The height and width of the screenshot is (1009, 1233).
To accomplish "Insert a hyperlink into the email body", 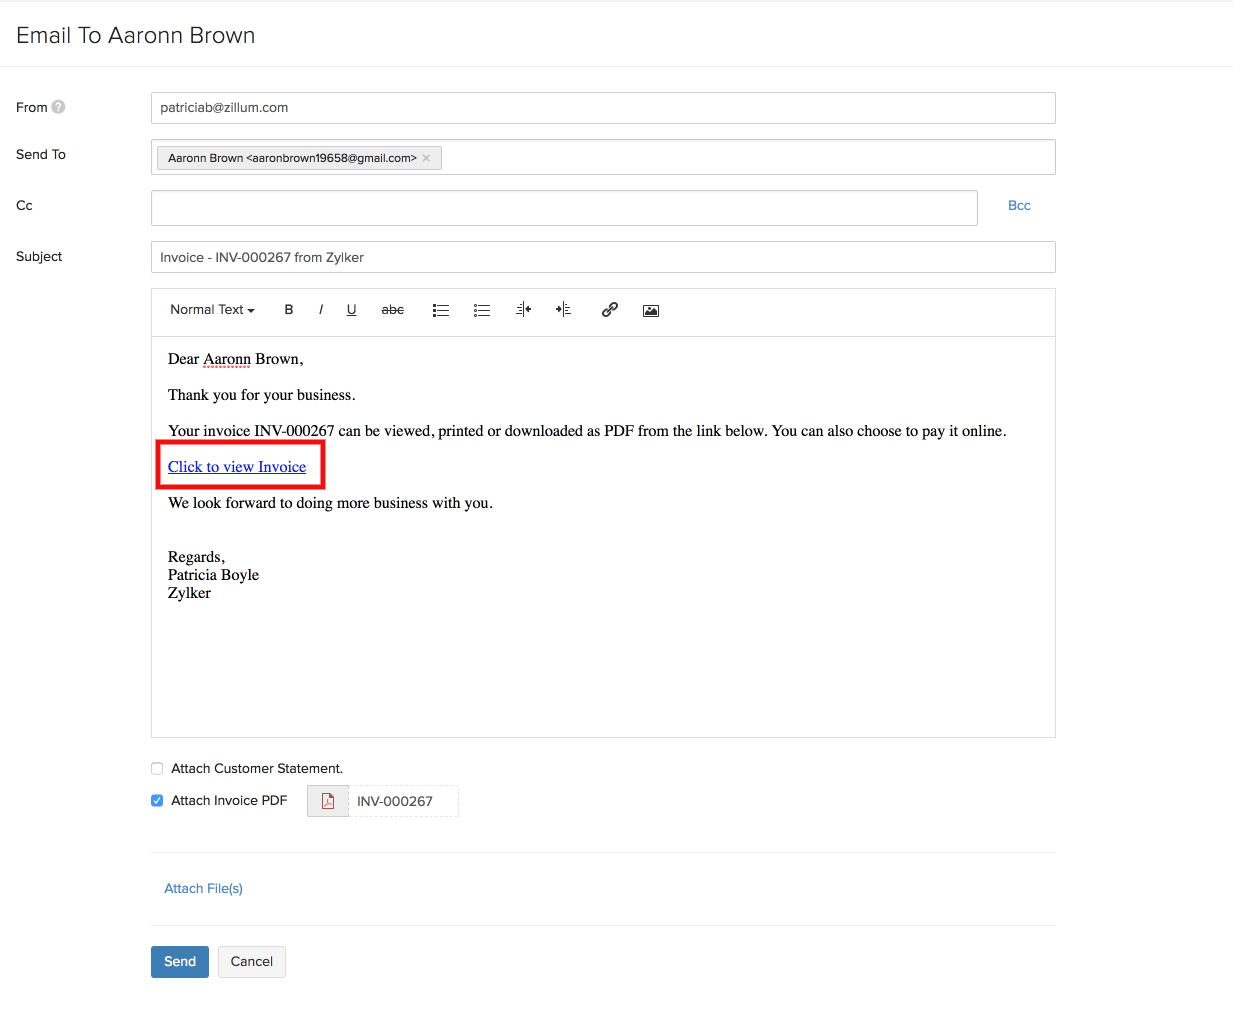I will 610,310.
